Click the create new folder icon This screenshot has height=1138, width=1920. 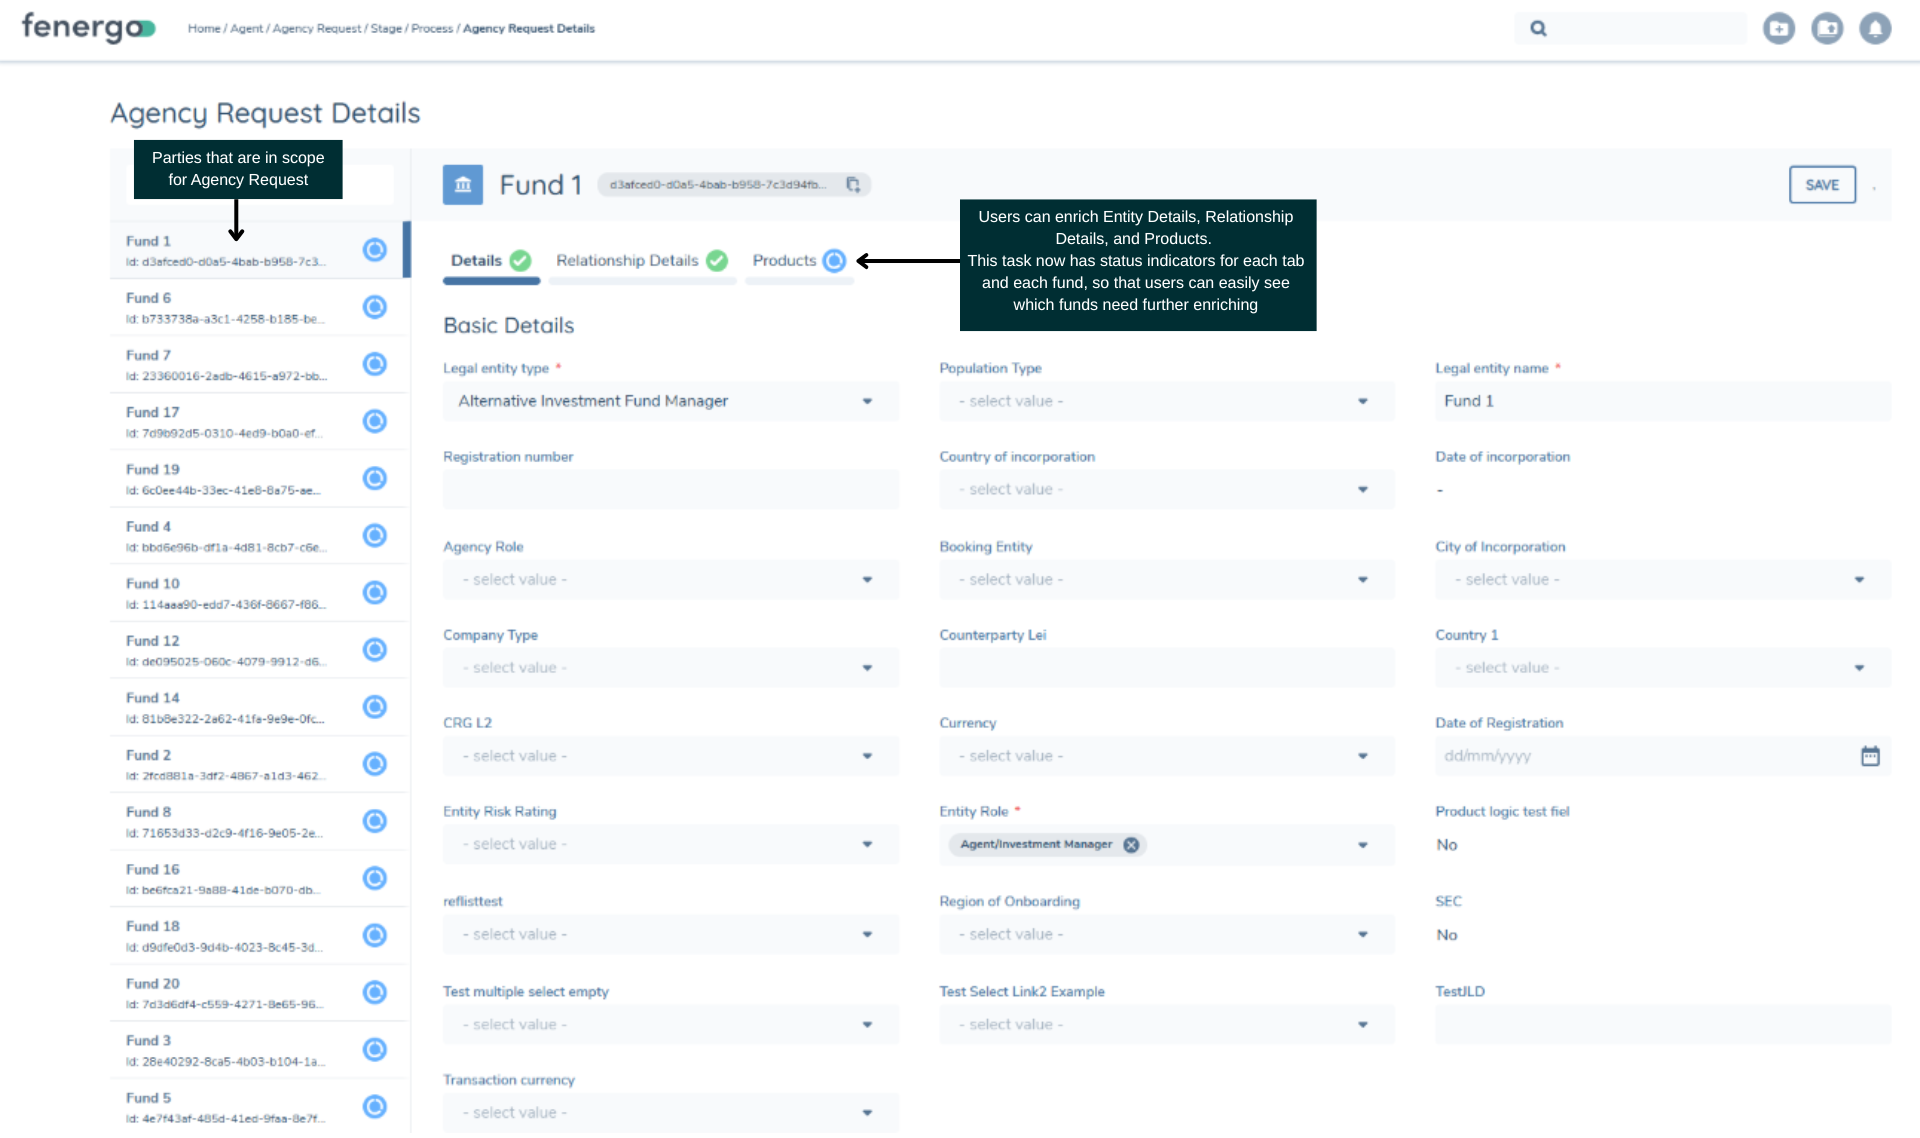1779,28
